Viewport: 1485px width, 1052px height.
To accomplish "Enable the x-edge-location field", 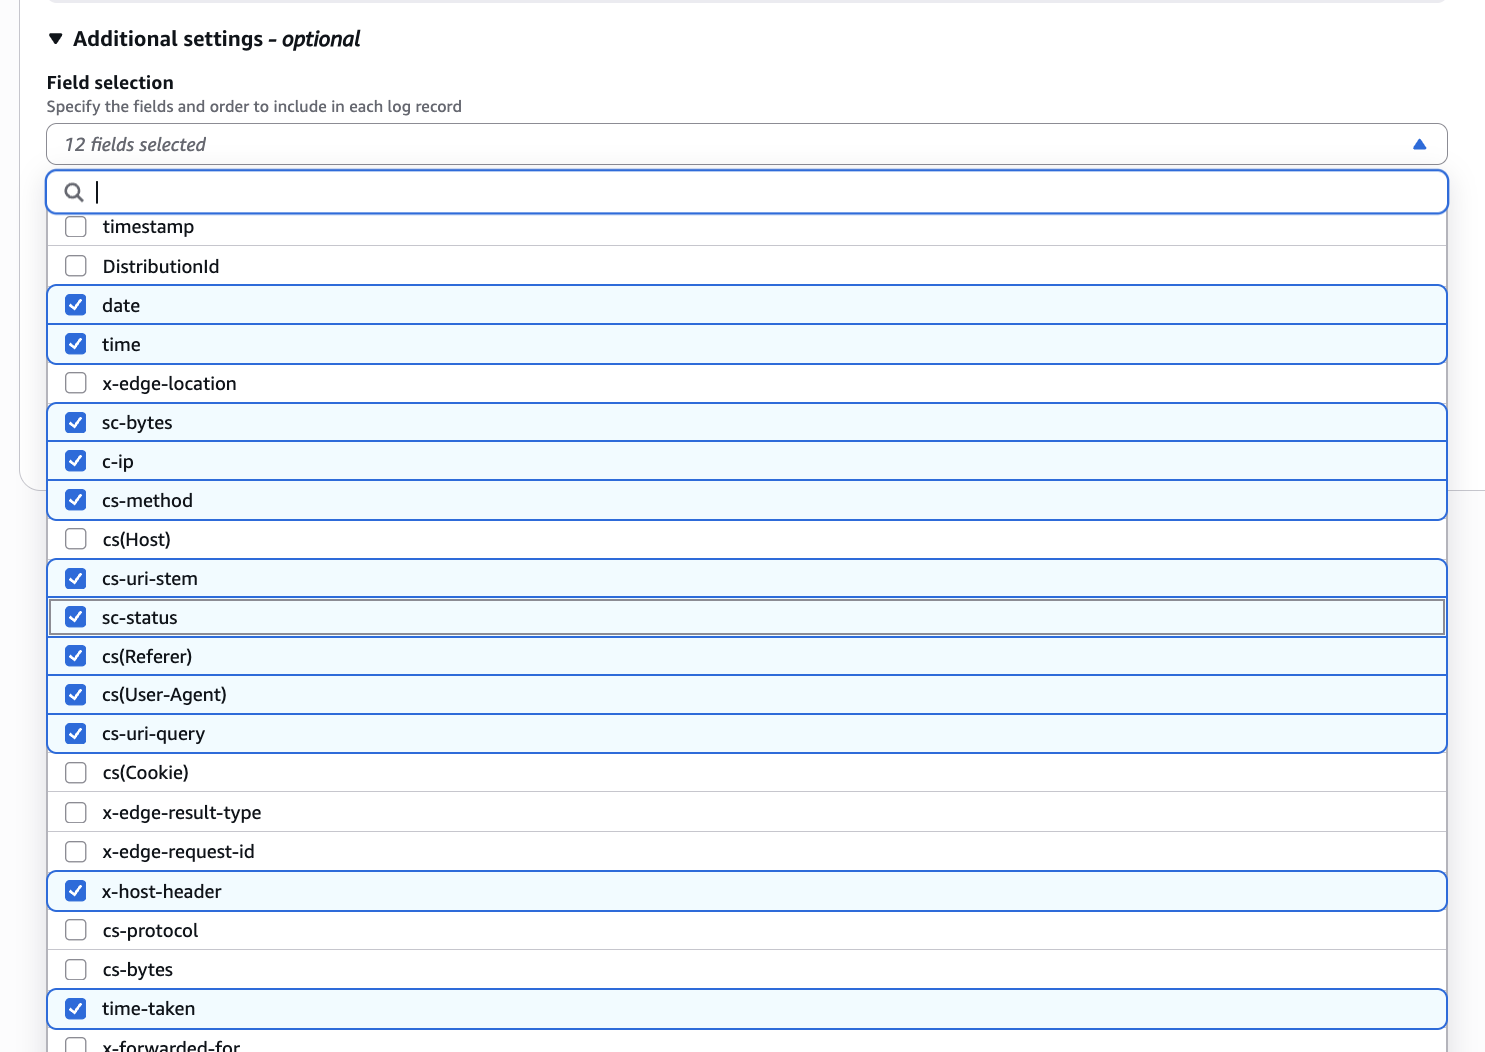I will click(75, 382).
